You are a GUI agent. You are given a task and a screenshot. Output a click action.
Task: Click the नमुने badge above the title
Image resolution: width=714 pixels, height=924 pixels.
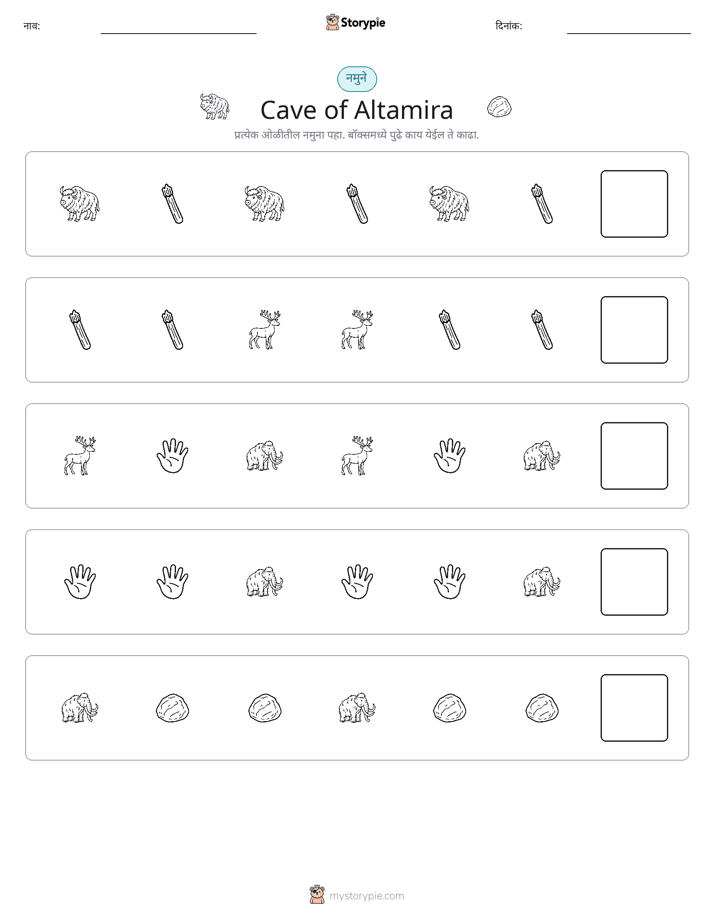tap(357, 79)
